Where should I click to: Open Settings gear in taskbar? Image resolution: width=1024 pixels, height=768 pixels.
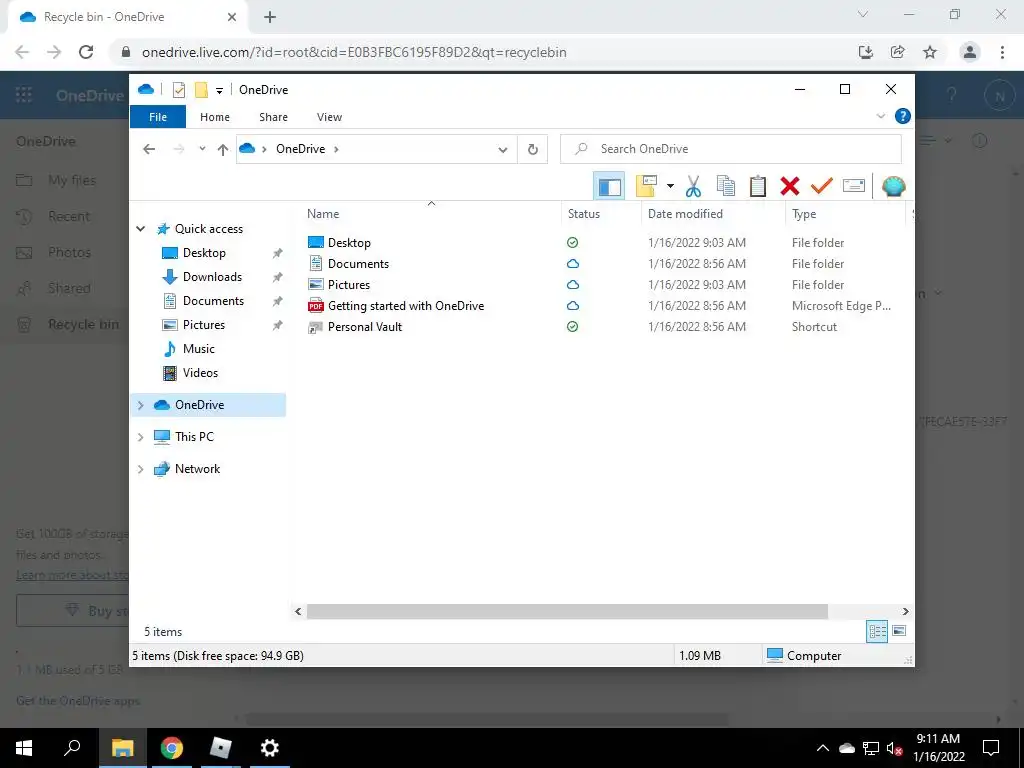pyautogui.click(x=270, y=748)
